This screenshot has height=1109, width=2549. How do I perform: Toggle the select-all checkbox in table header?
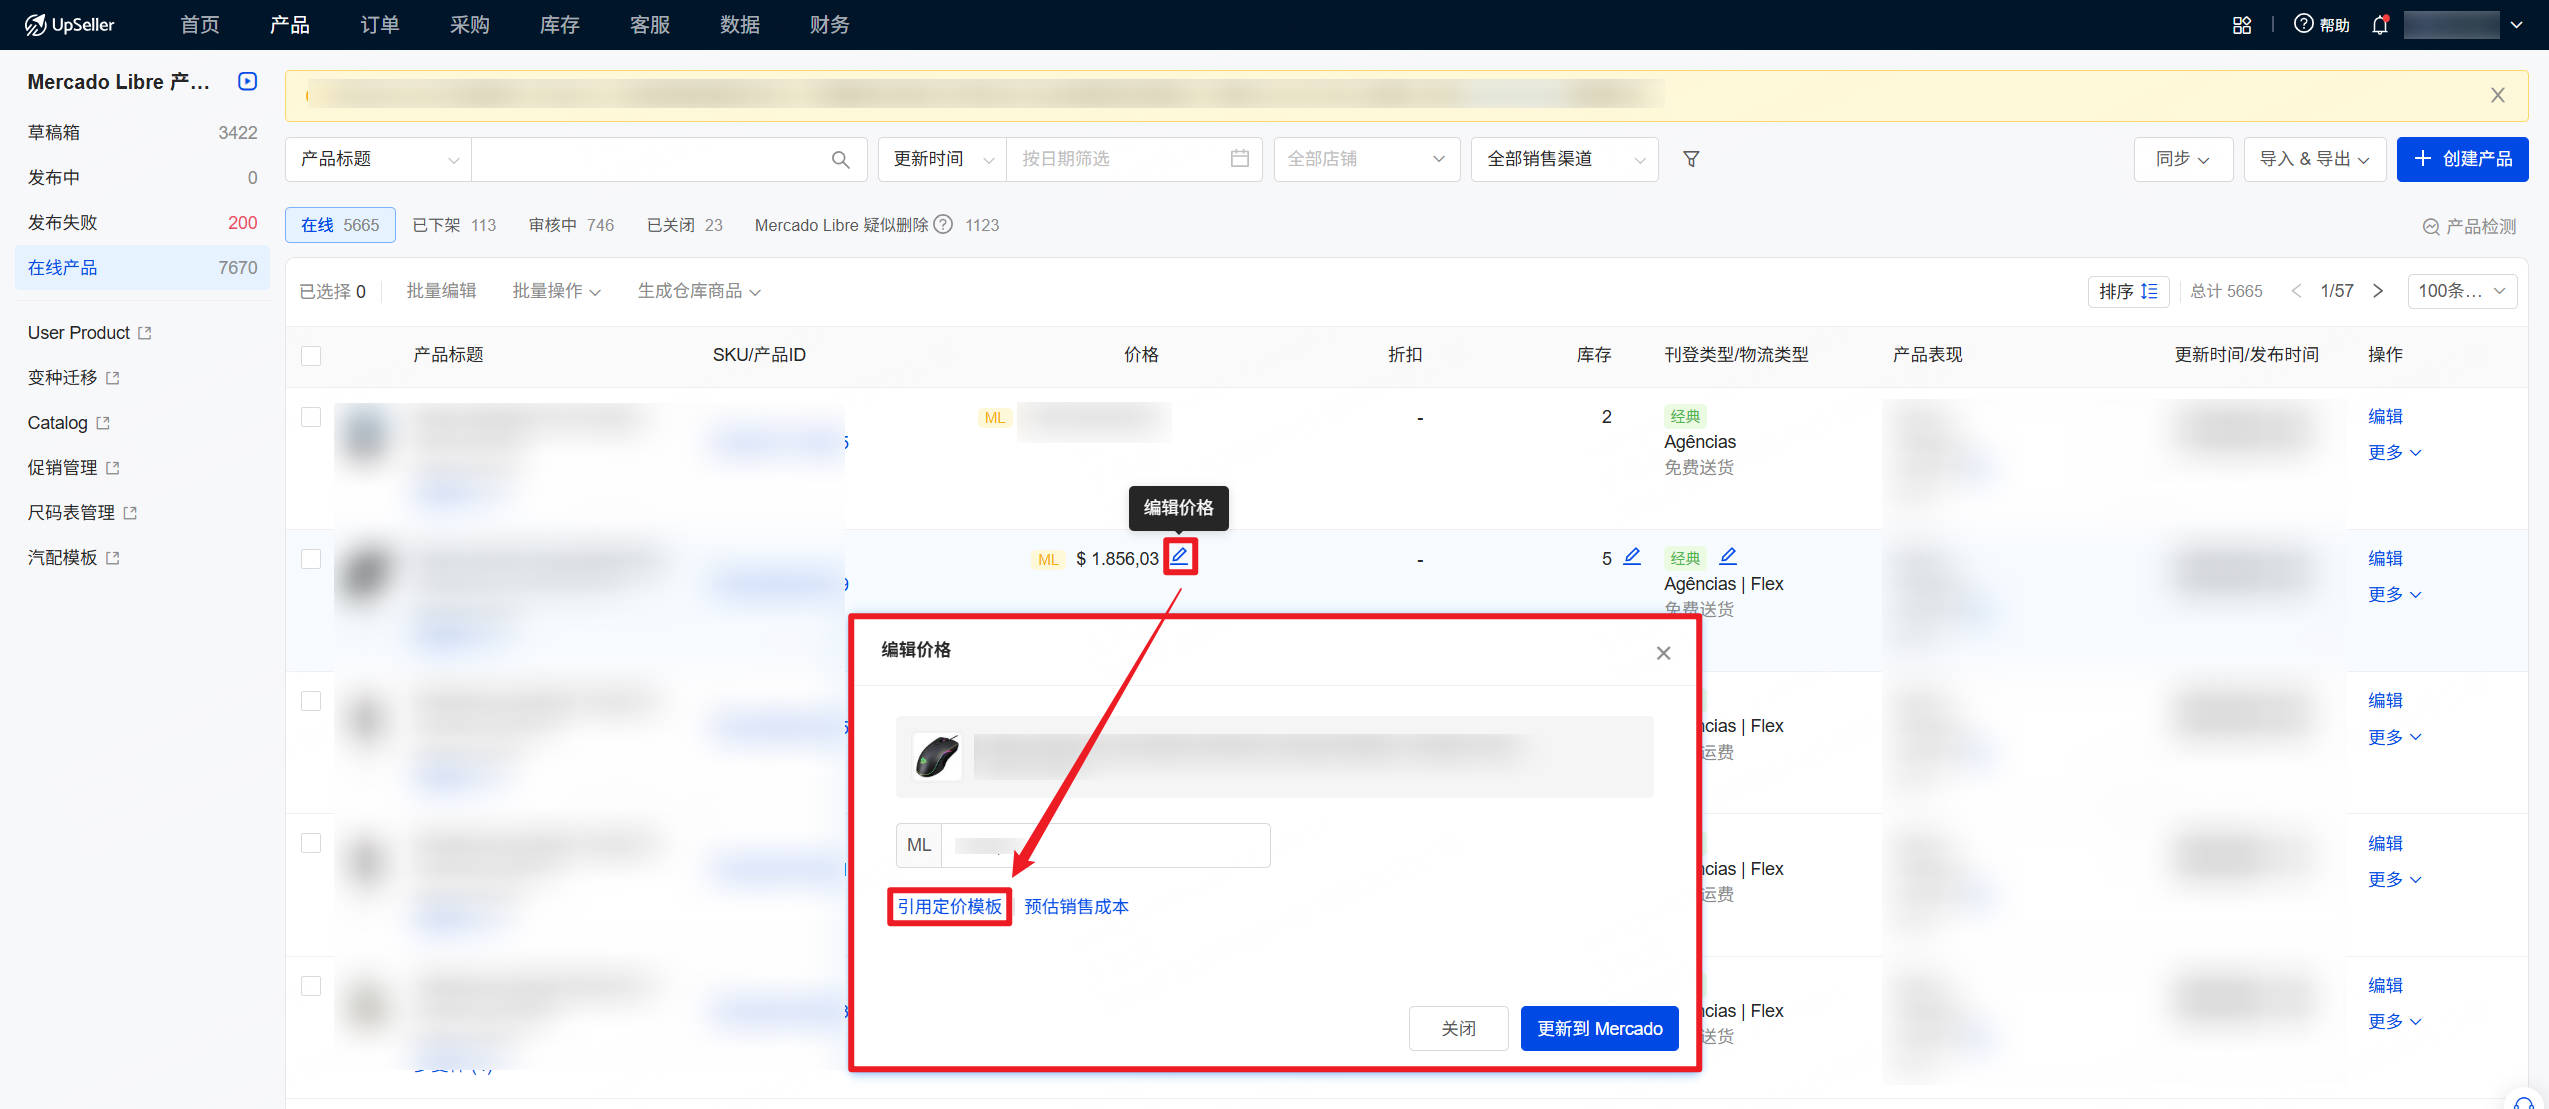tap(311, 356)
